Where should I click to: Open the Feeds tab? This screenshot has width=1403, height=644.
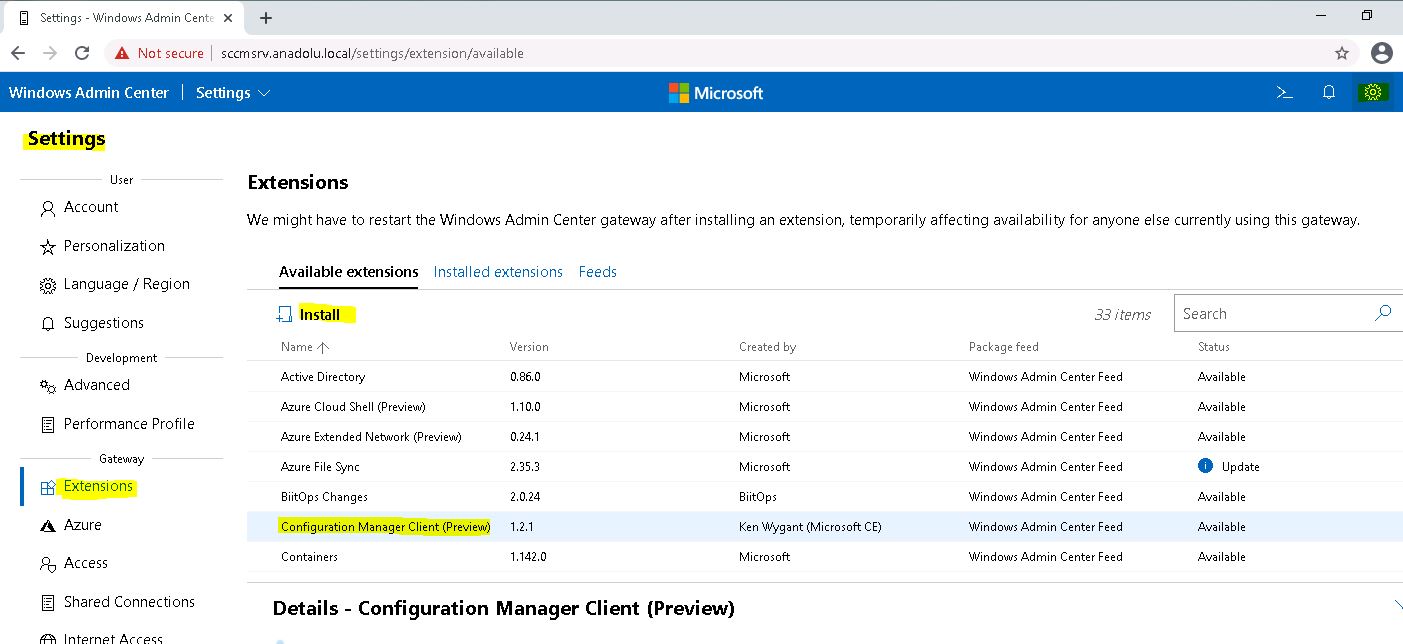pyautogui.click(x=597, y=271)
